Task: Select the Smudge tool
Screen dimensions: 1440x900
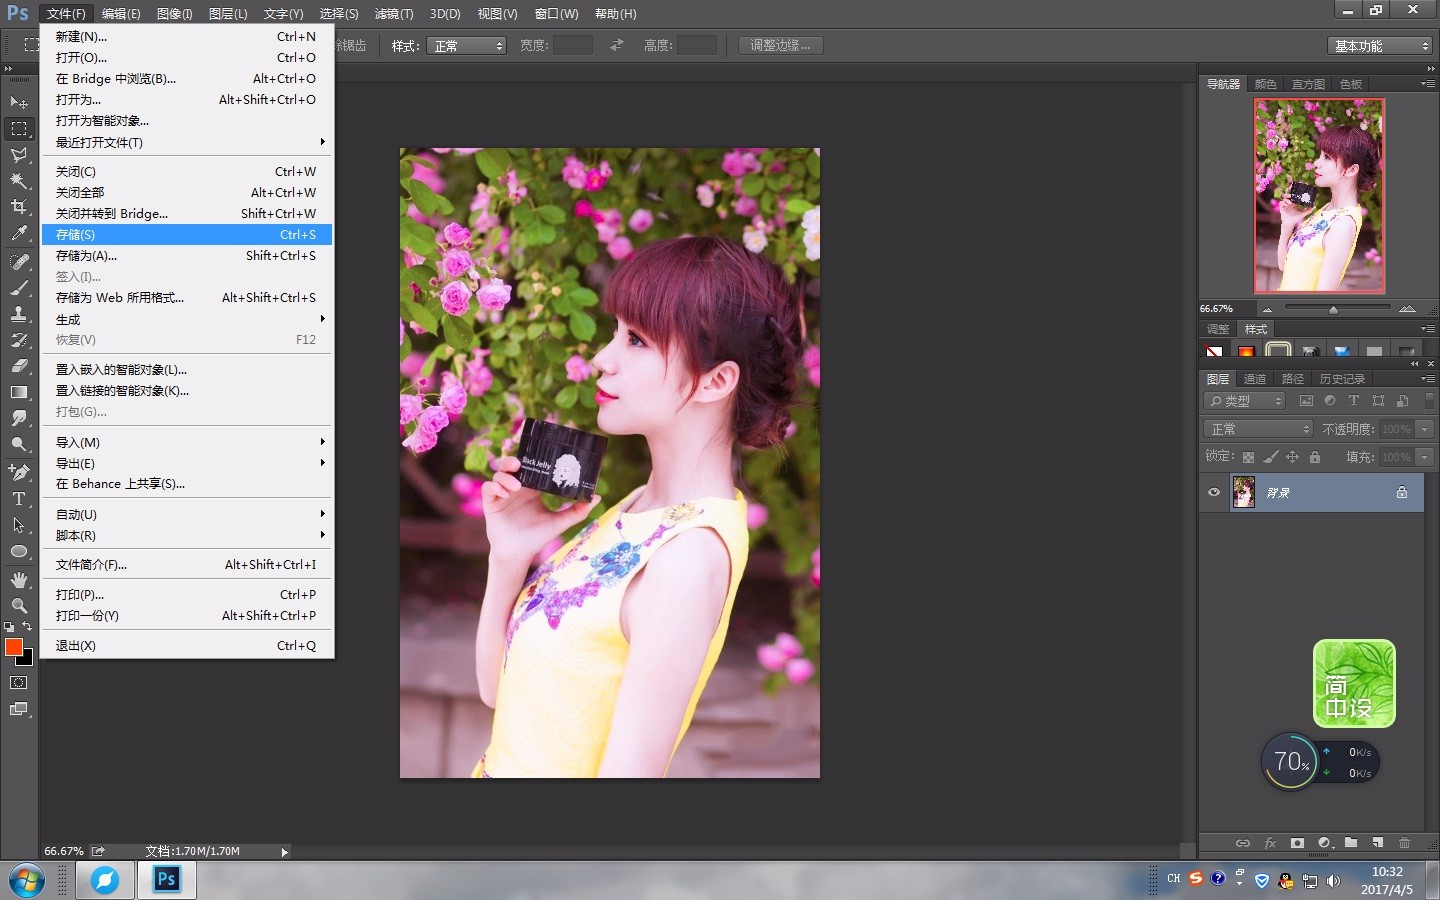Action: pos(19,418)
